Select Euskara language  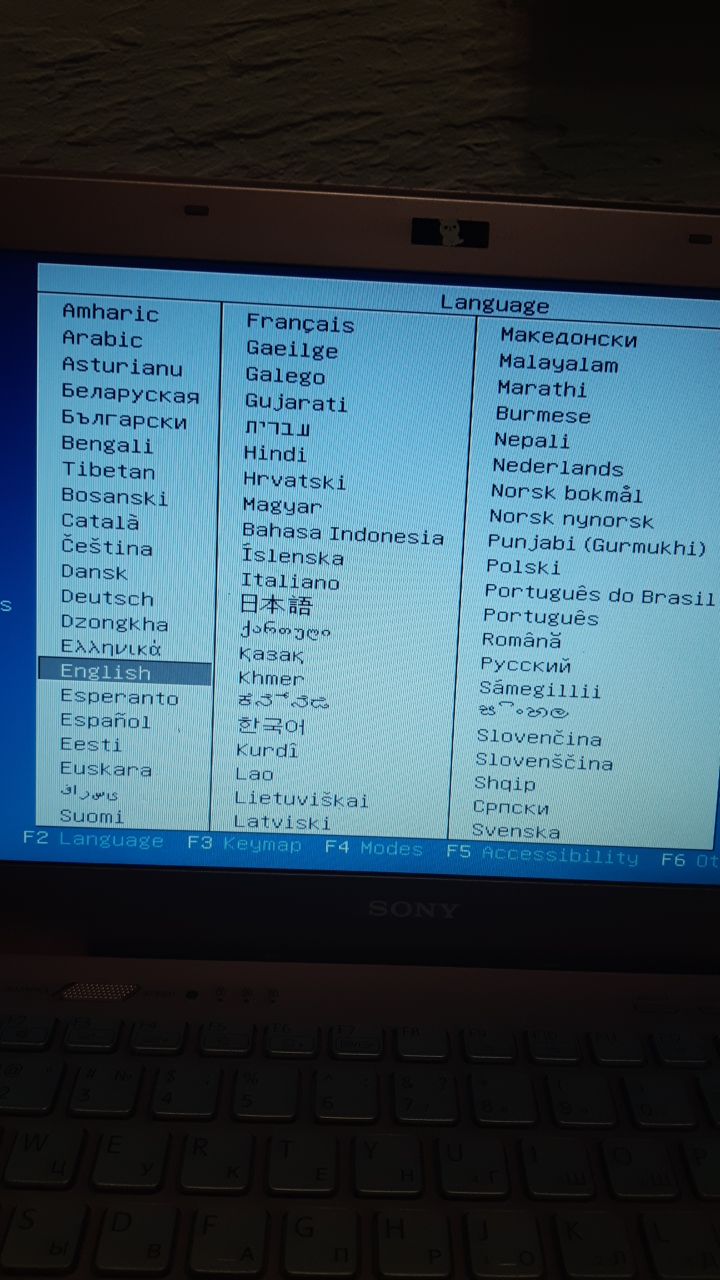[105, 769]
